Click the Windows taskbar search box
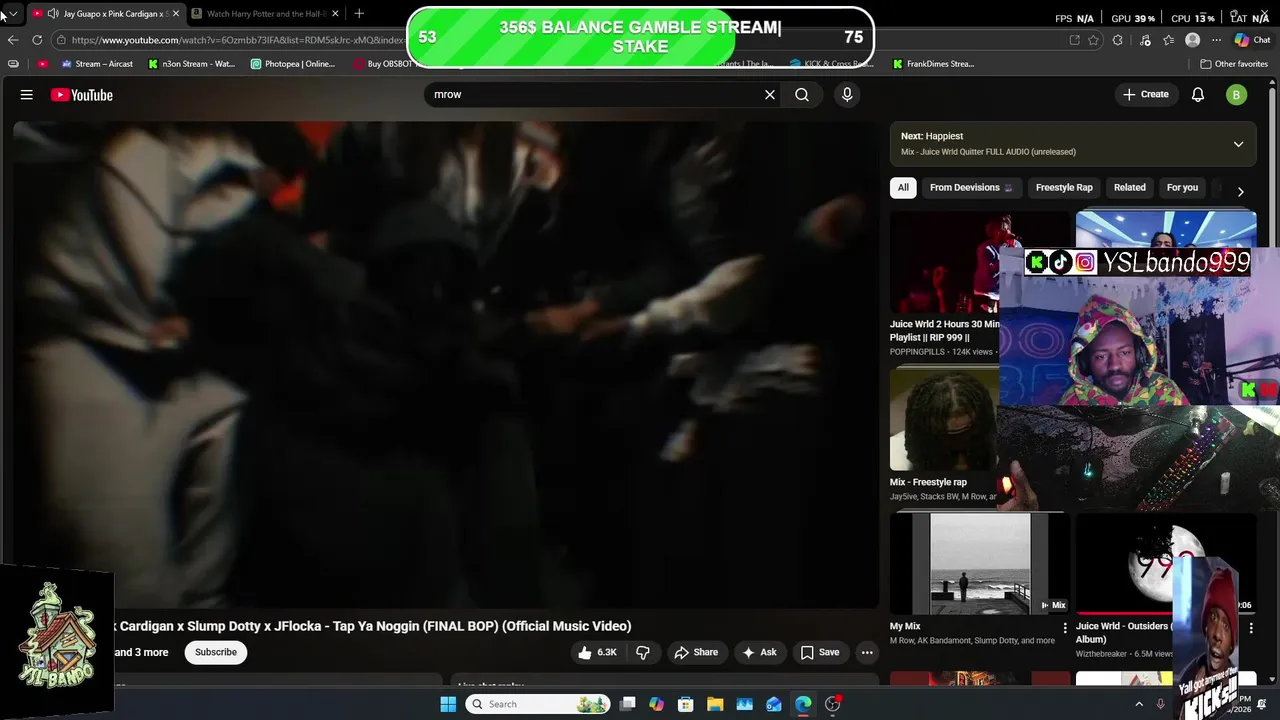The height and width of the screenshot is (720, 1280). point(540,704)
